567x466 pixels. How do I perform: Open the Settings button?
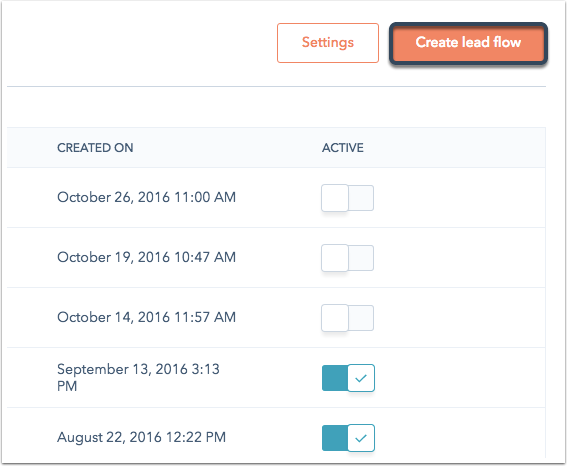328,43
